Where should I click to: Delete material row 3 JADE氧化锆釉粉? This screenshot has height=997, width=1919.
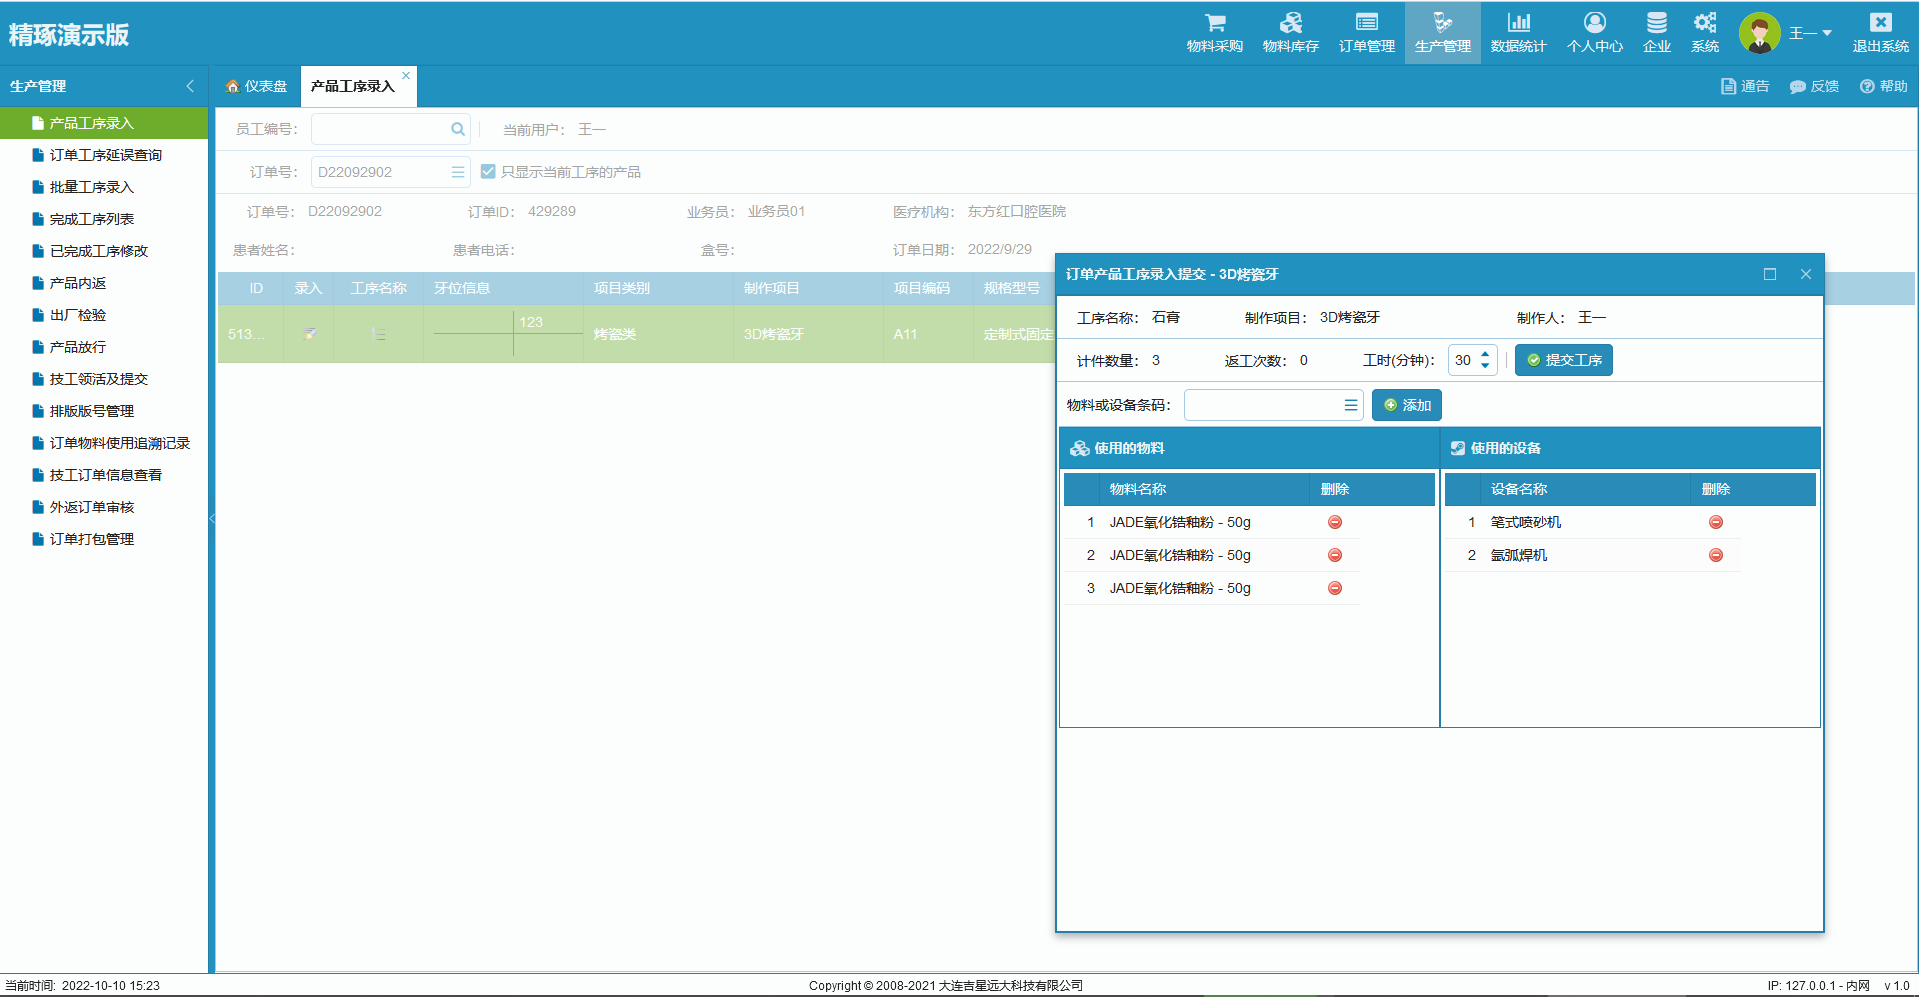click(x=1334, y=588)
